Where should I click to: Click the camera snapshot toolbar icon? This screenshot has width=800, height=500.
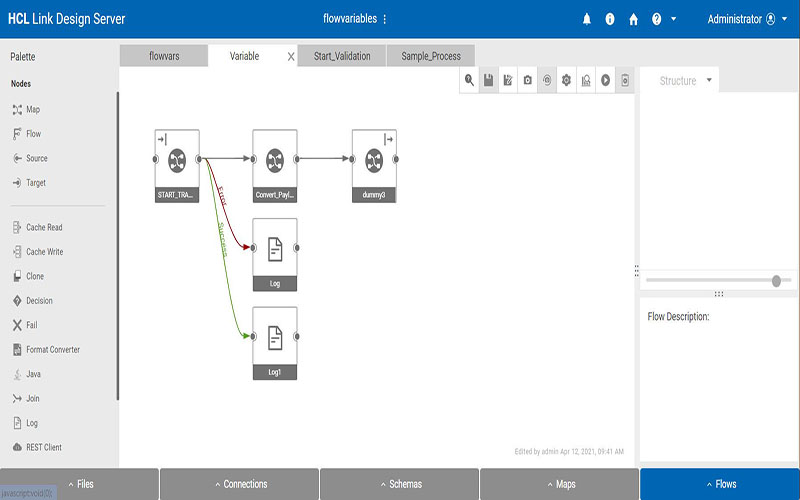click(x=528, y=80)
